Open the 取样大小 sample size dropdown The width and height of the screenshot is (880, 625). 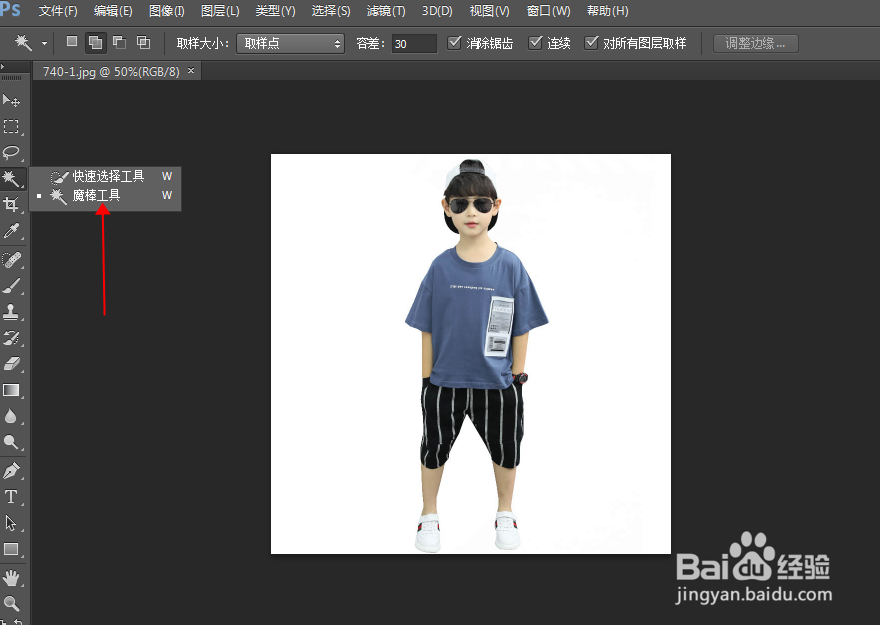pyautogui.click(x=290, y=43)
